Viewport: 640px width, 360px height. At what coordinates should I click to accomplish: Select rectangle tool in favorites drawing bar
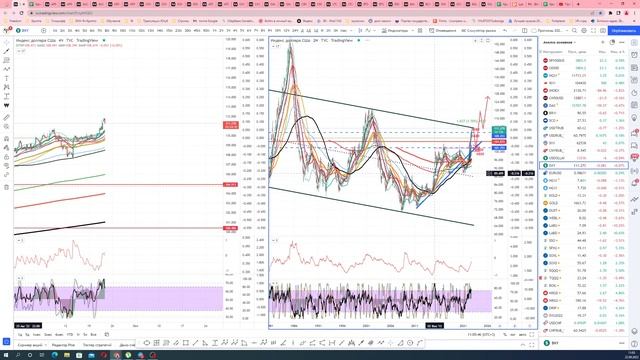186,343
